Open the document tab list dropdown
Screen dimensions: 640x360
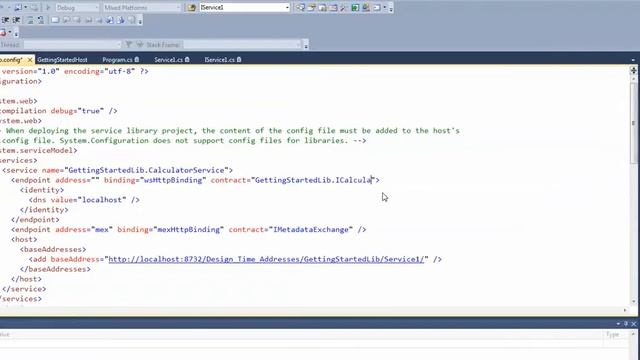[x=633, y=60]
